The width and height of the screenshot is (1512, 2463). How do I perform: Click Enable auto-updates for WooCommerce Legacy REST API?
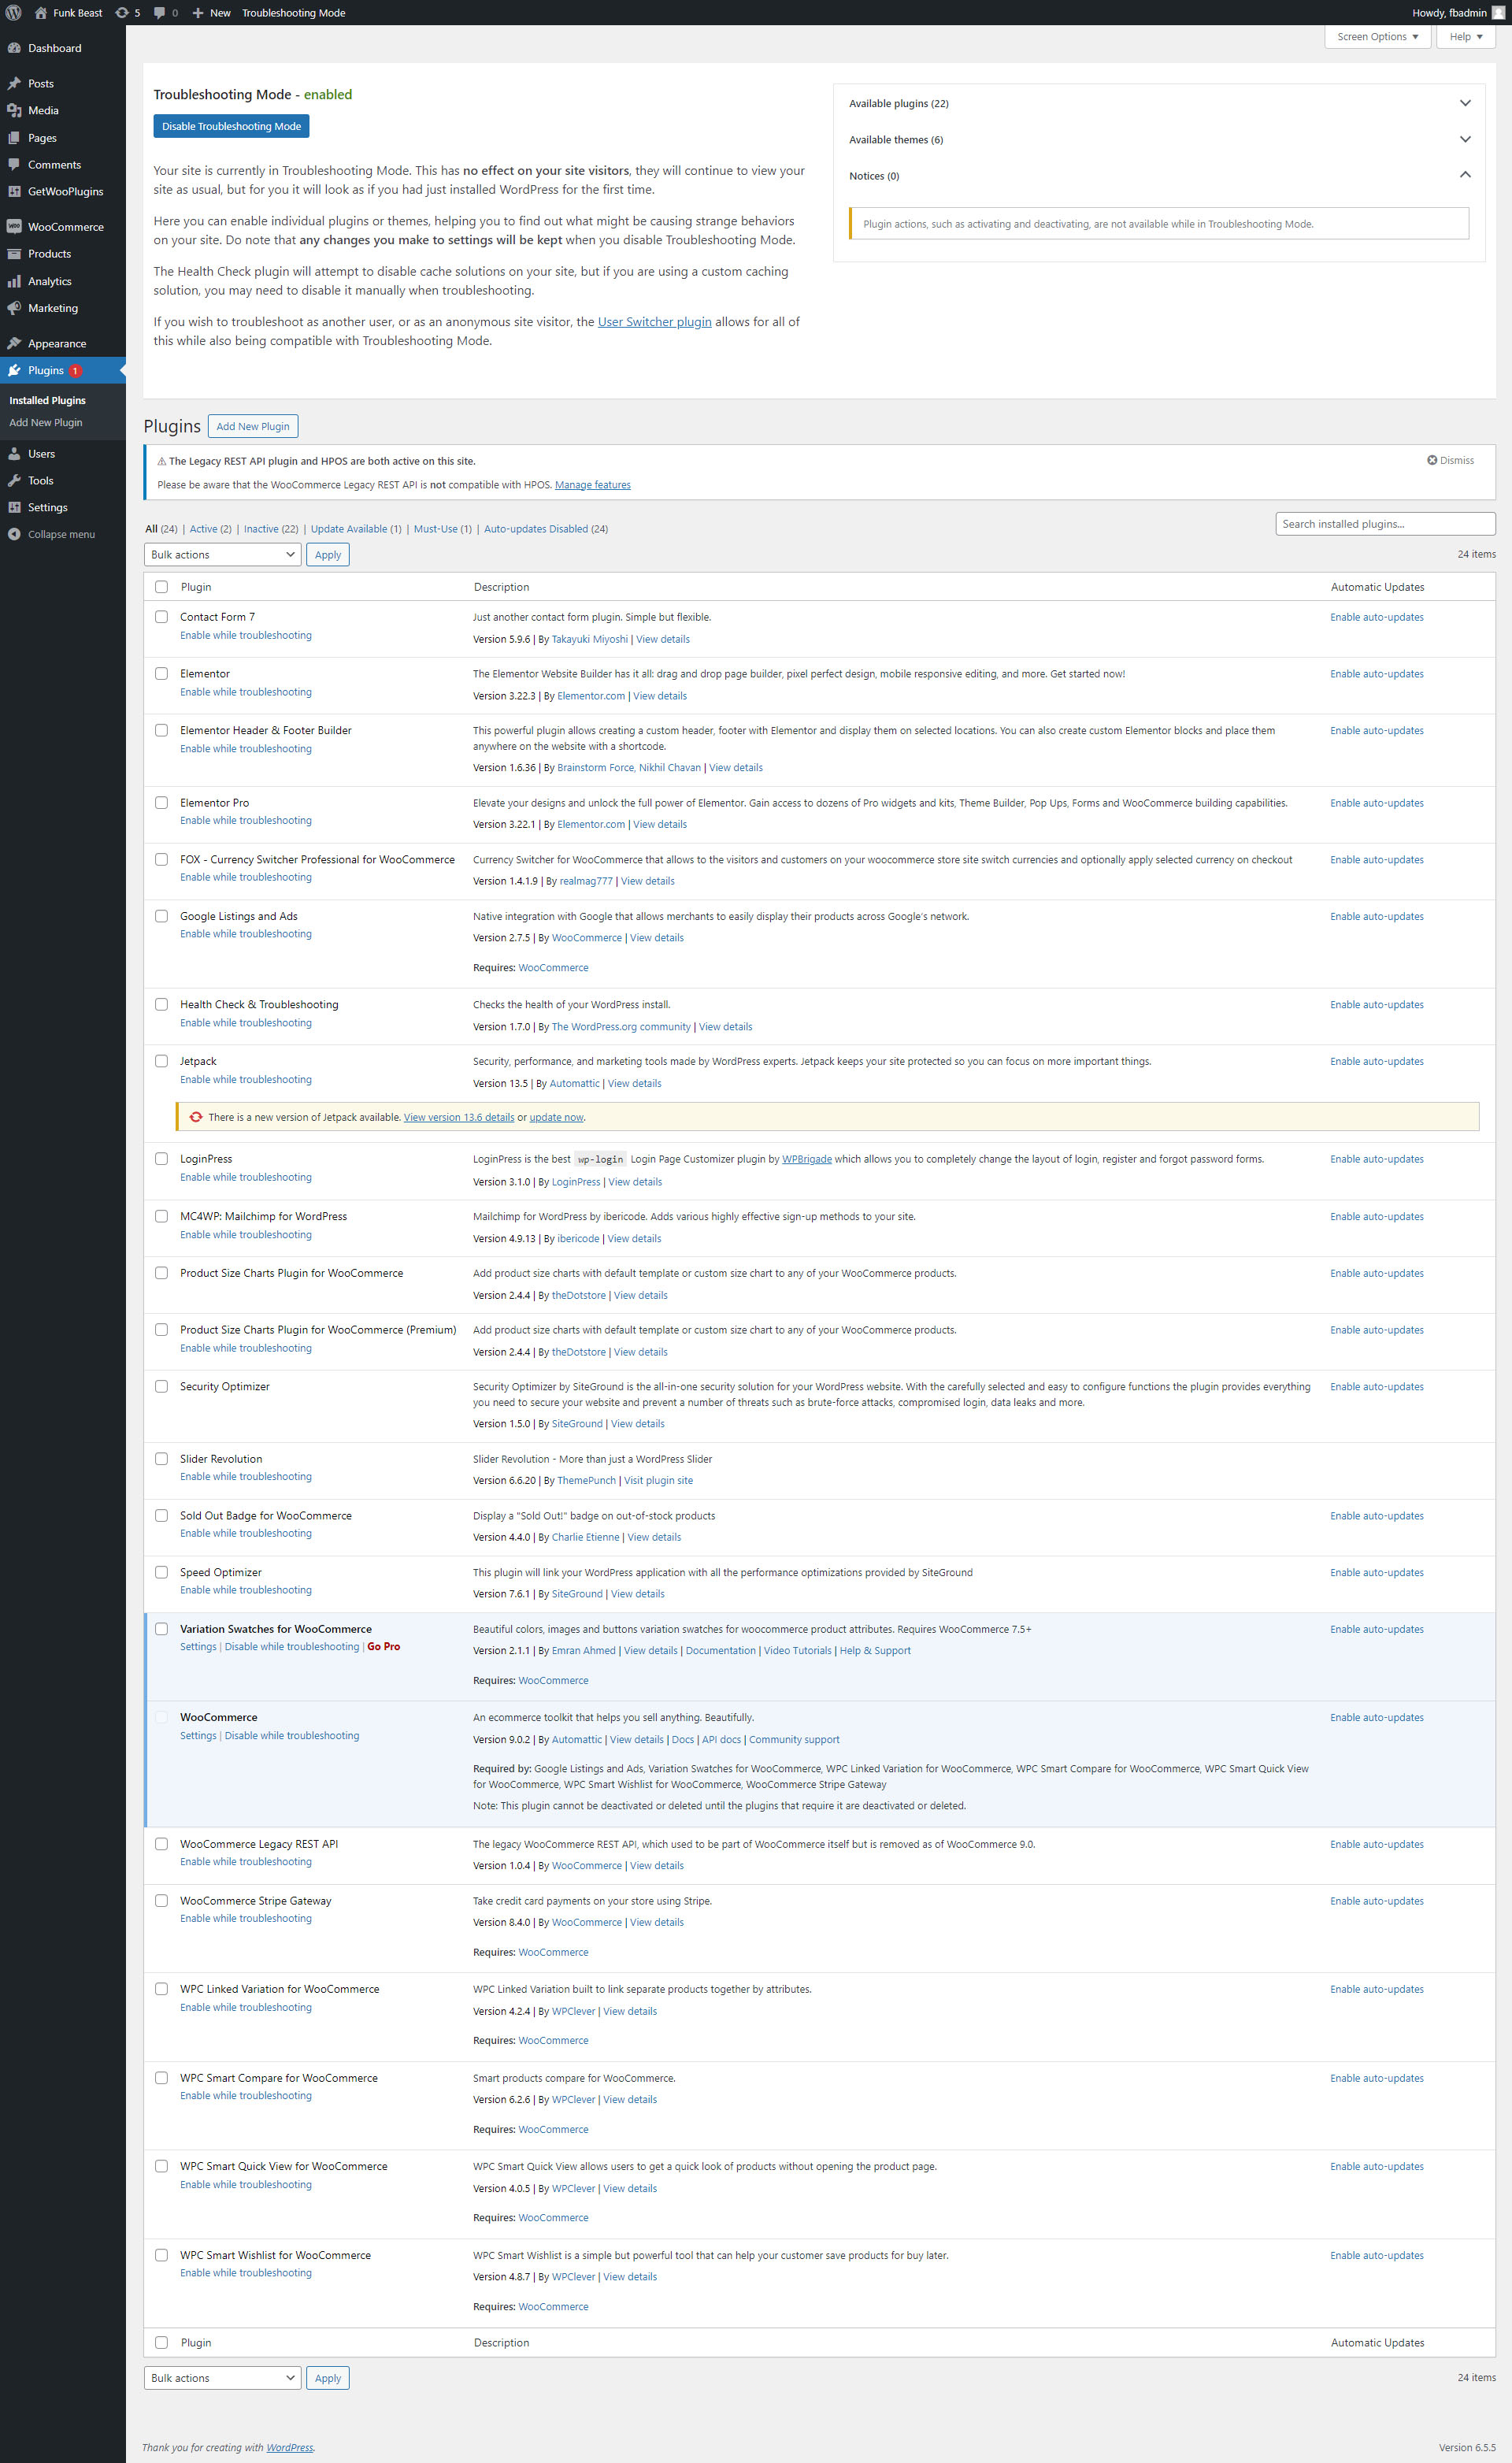pos(1376,1844)
